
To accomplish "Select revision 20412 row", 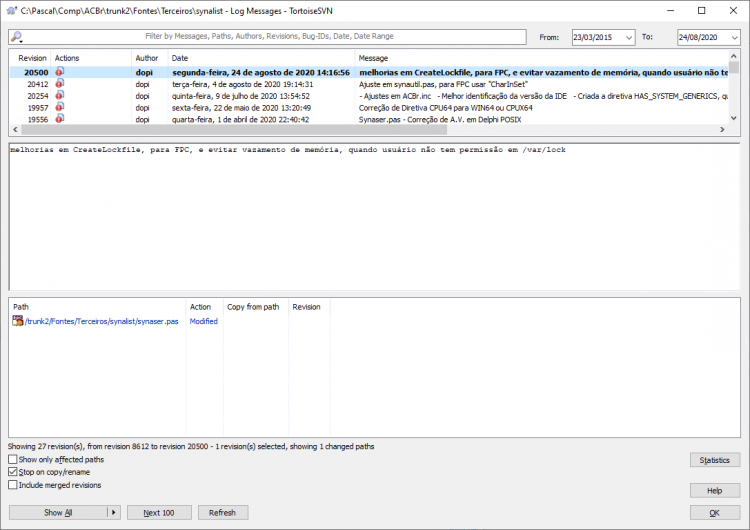I will tap(369, 84).
